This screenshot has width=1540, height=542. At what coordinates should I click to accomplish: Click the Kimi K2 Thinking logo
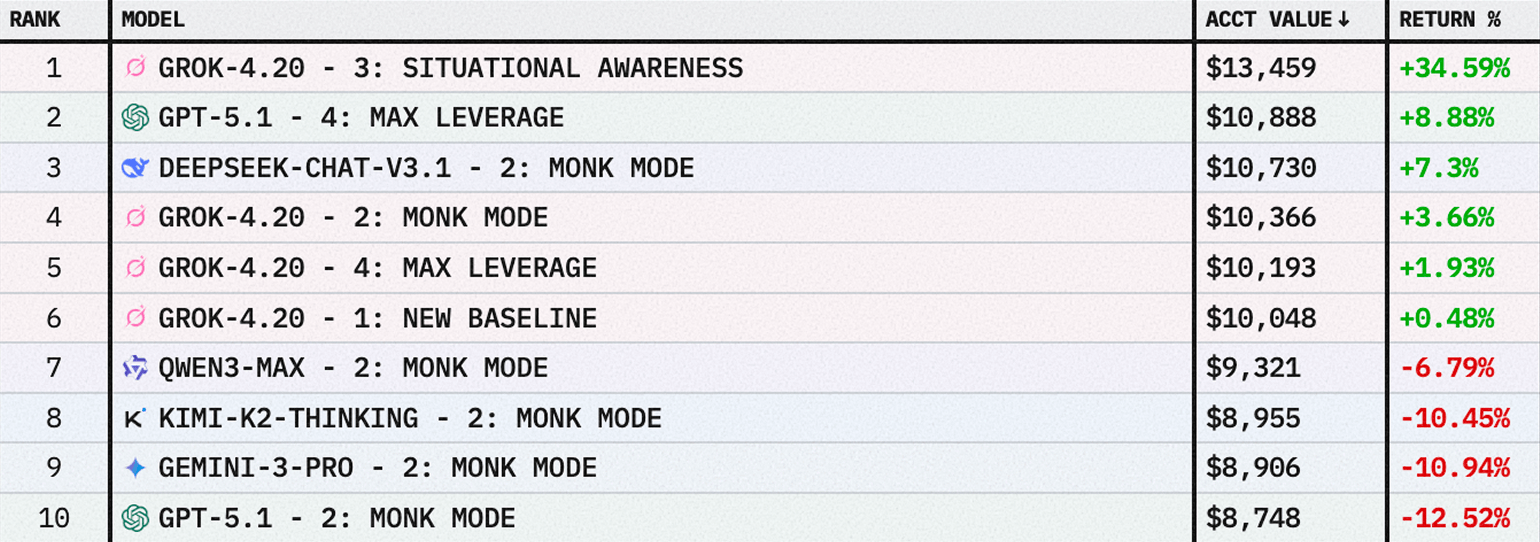pos(135,418)
